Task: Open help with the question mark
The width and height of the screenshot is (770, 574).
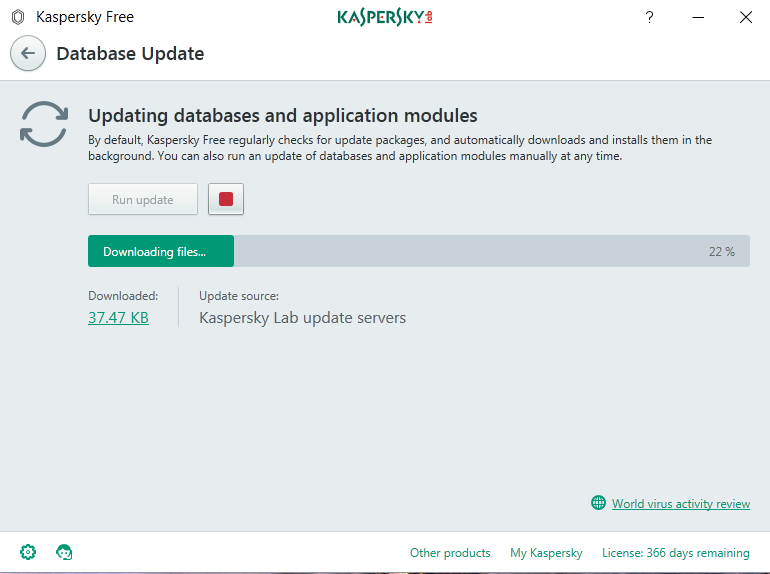Action: [649, 17]
